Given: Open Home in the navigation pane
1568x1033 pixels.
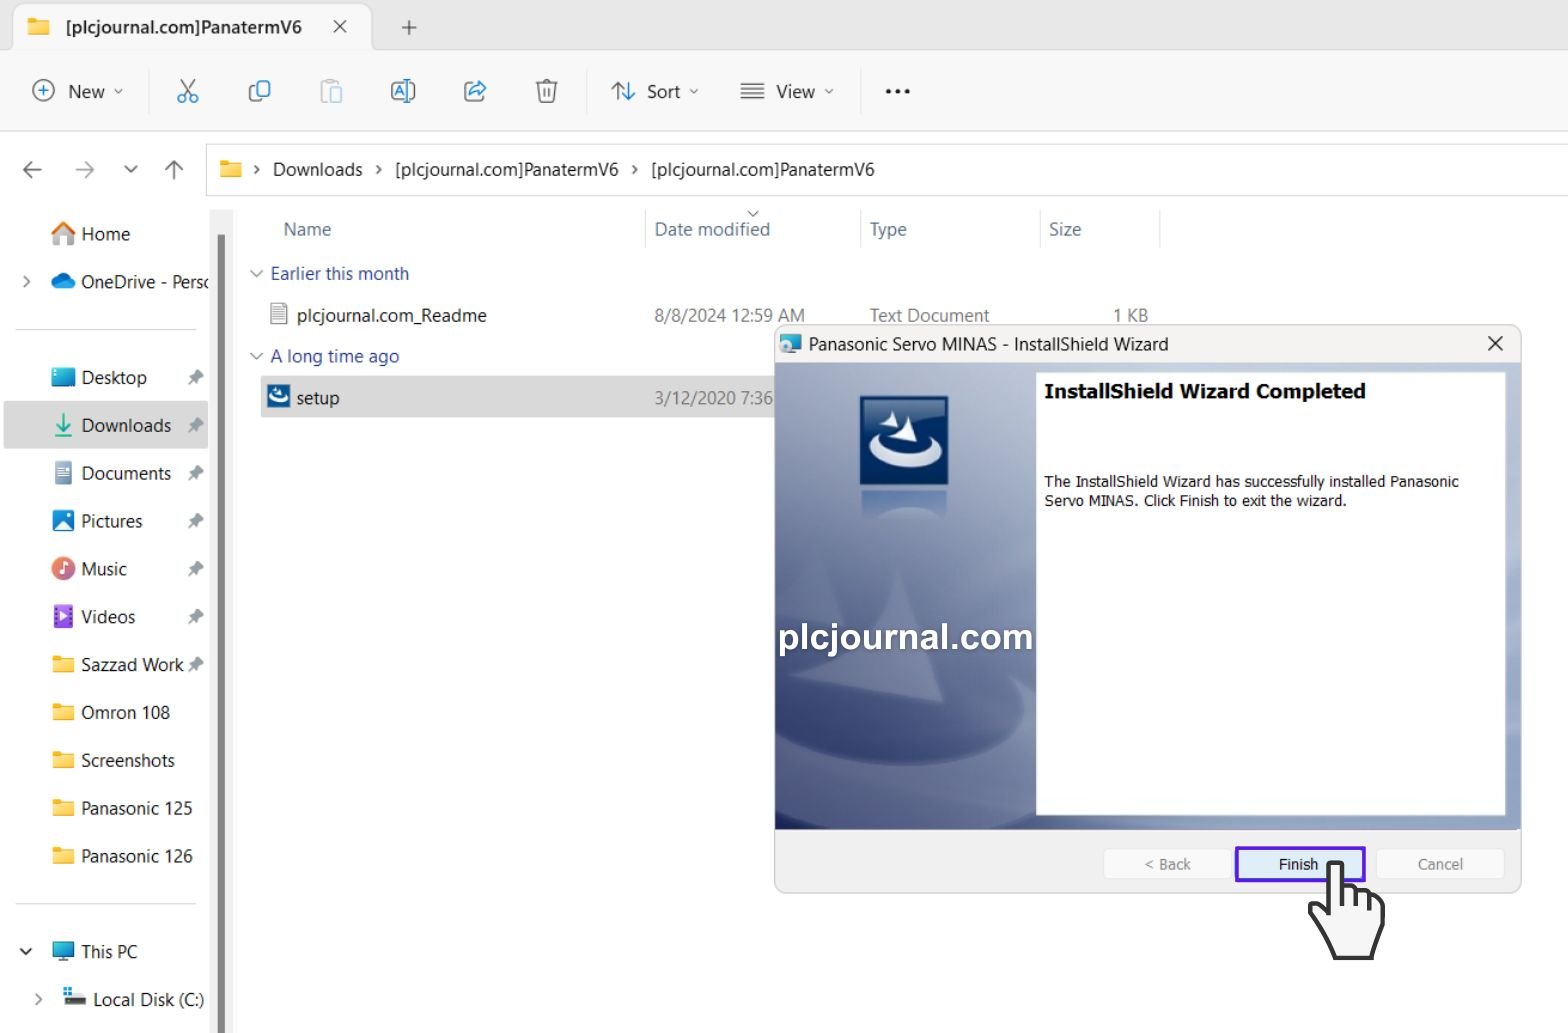Looking at the screenshot, I should pyautogui.click(x=106, y=234).
